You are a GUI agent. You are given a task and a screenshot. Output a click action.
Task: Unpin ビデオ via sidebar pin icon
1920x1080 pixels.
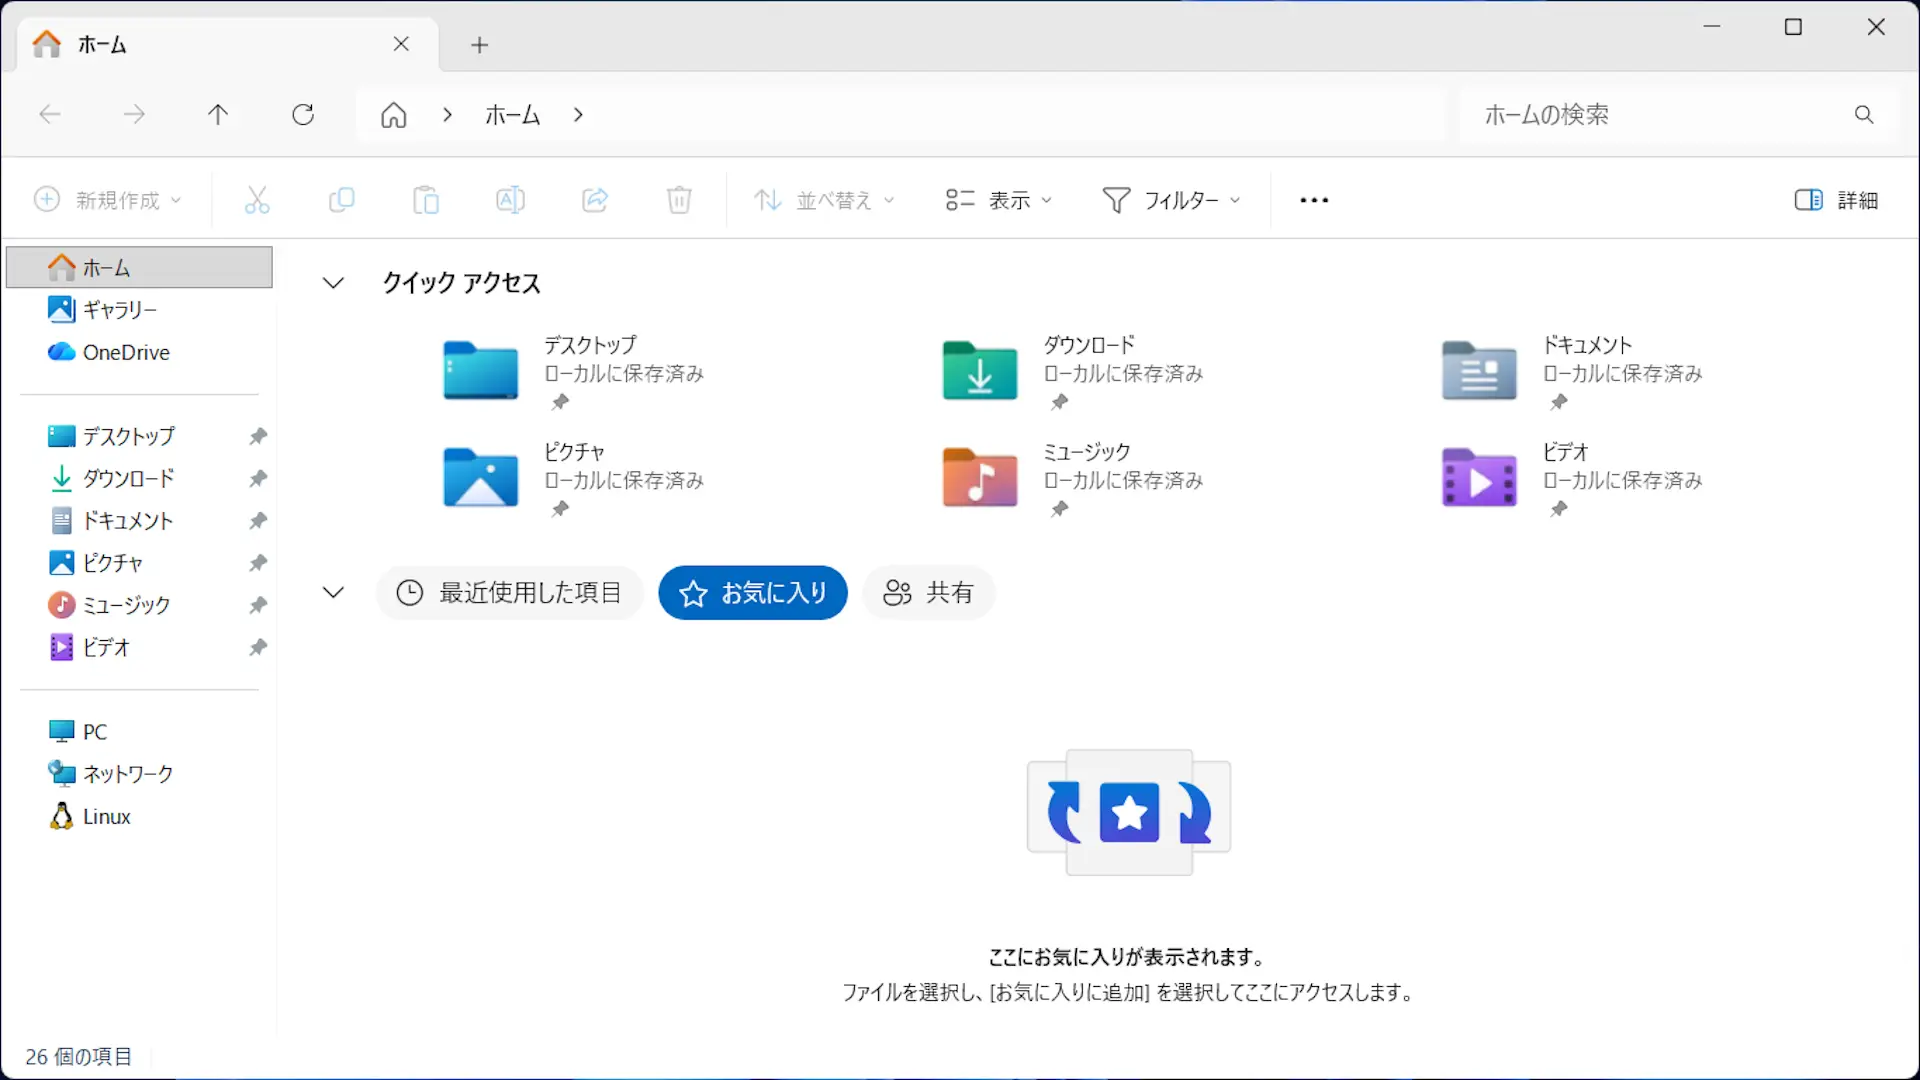point(258,647)
